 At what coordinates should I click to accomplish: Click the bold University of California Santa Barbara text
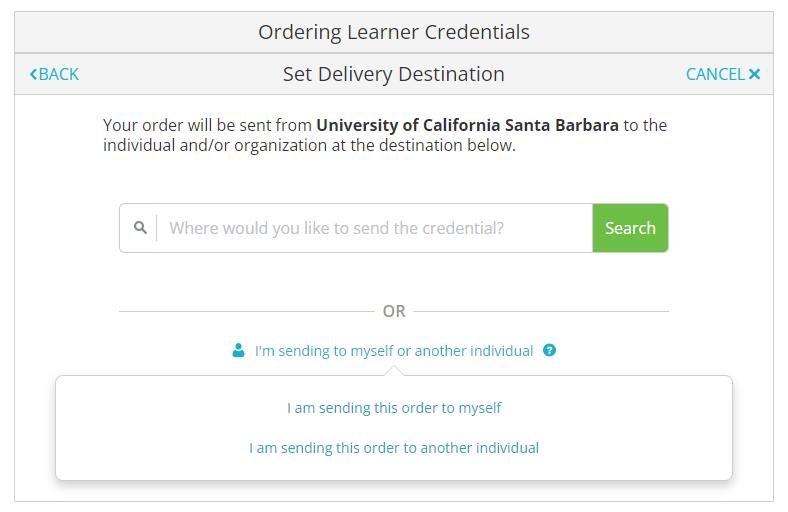pyautogui.click(x=467, y=126)
